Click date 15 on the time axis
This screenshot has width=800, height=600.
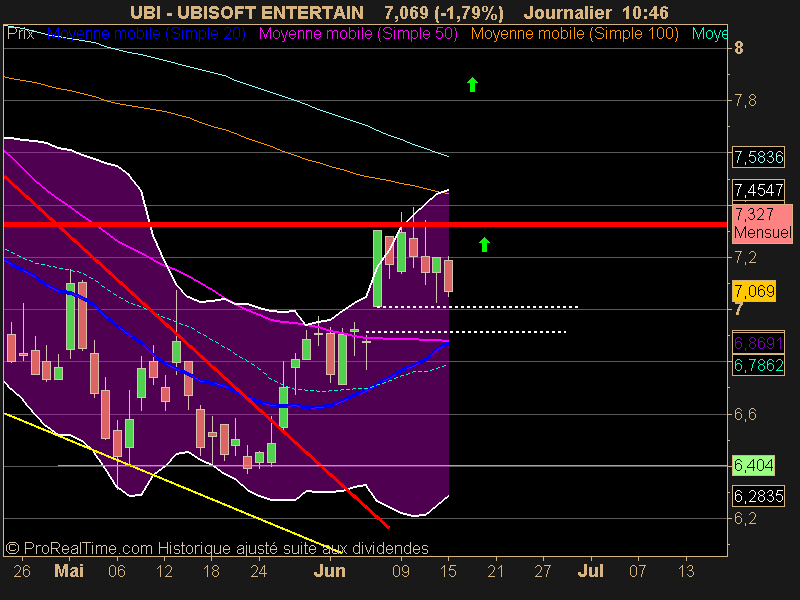448,571
